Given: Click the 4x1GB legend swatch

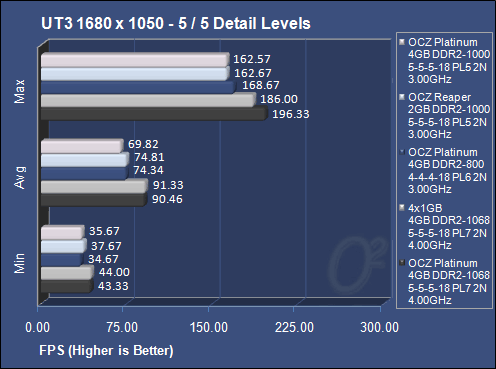Looking at the screenshot, I should (402, 208).
